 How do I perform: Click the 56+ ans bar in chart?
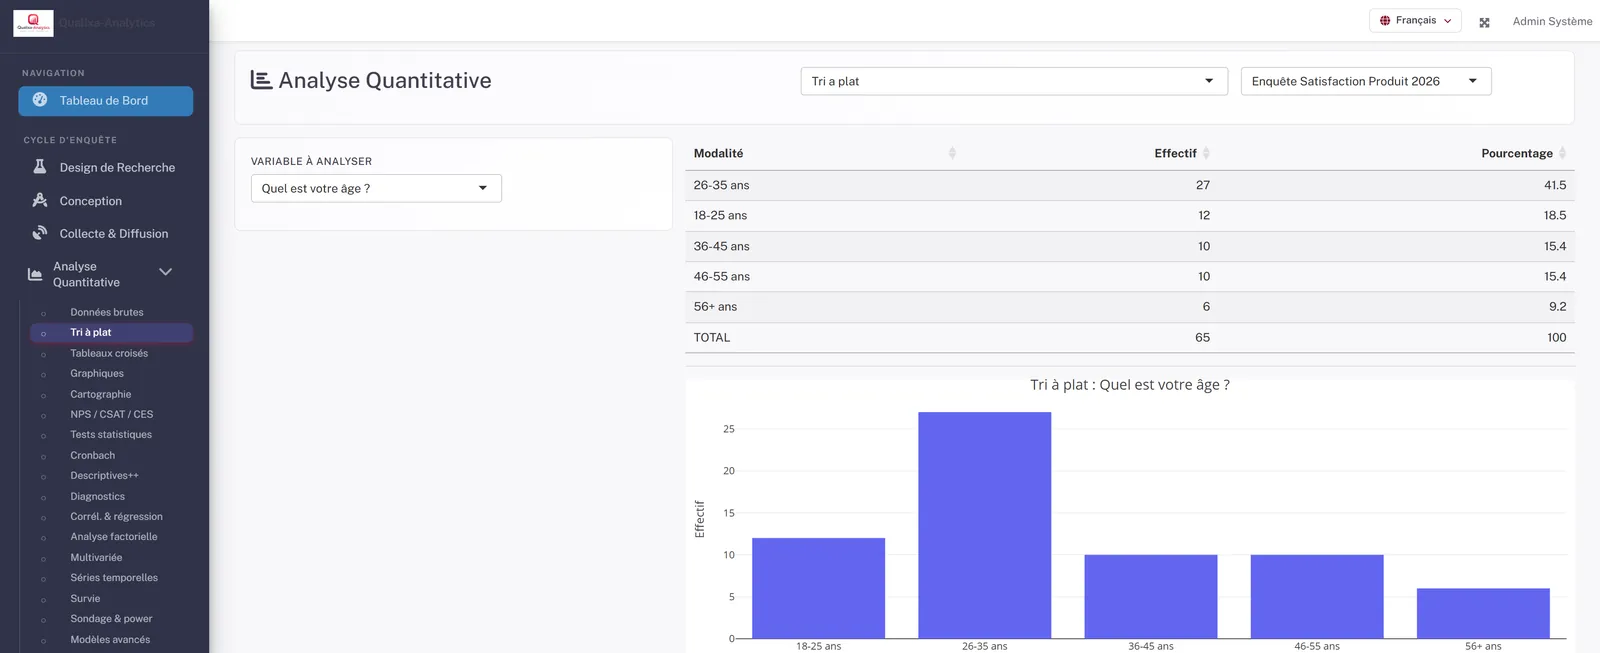pyautogui.click(x=1483, y=613)
